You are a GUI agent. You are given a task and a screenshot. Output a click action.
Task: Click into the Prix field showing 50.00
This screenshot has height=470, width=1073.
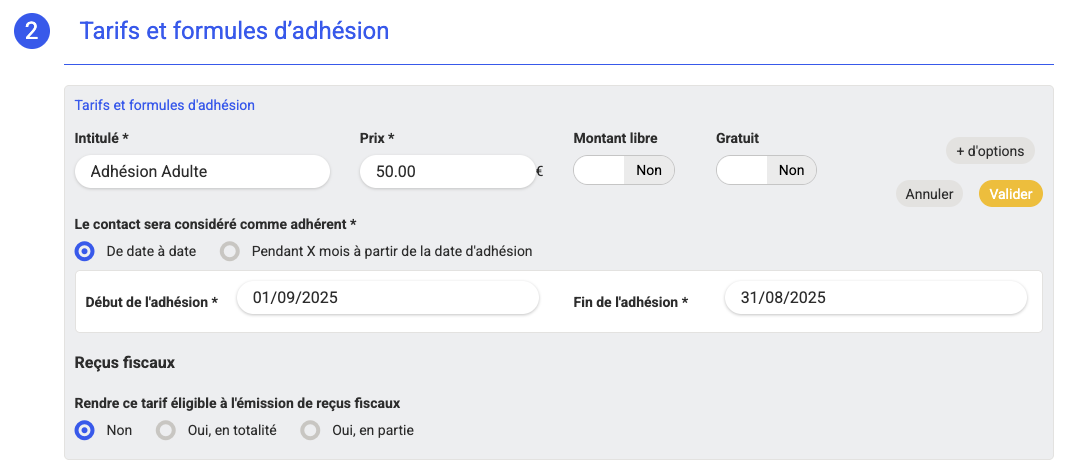pos(447,171)
